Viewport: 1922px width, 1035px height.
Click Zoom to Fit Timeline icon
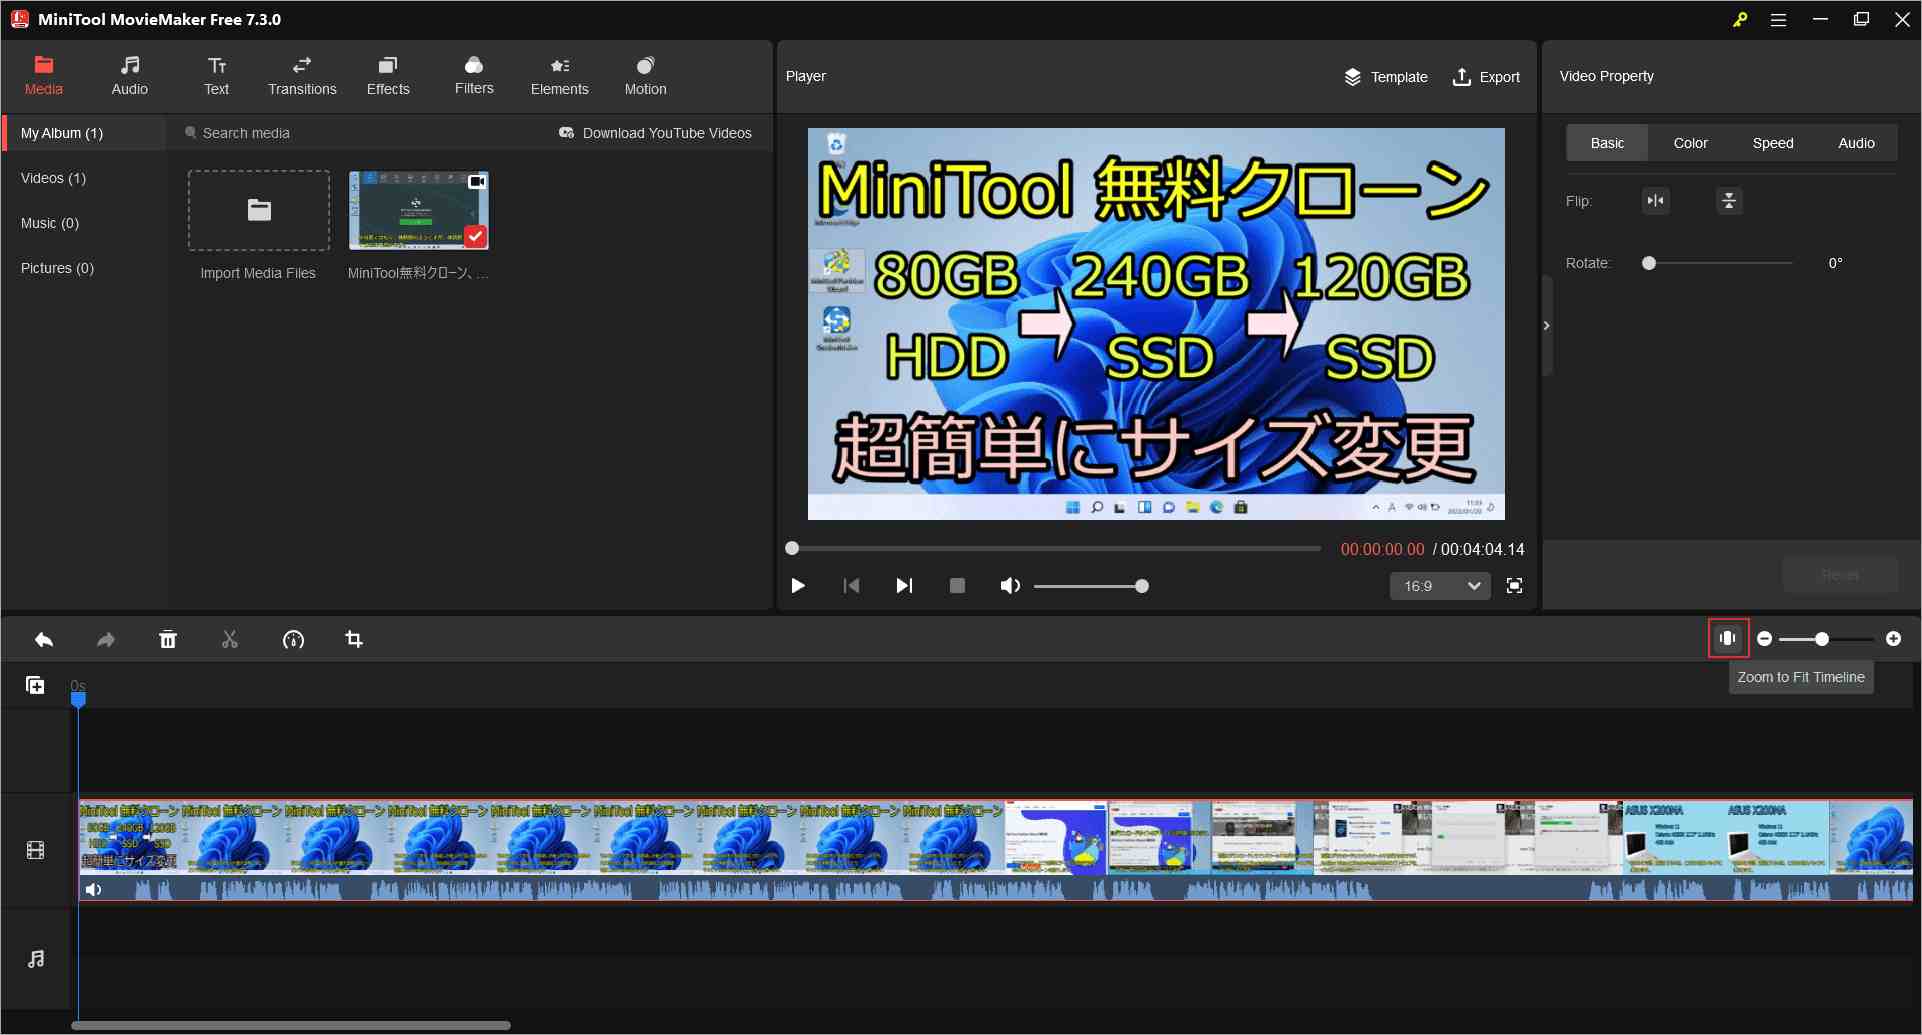(1728, 638)
